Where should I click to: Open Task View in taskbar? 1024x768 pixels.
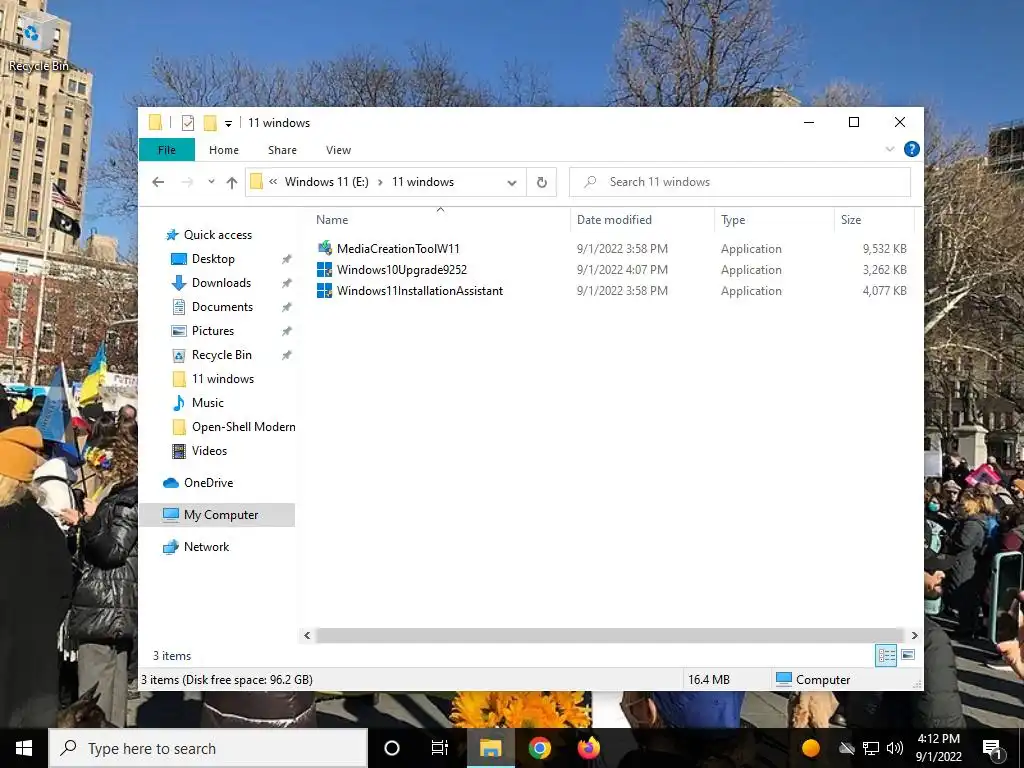[x=440, y=748]
